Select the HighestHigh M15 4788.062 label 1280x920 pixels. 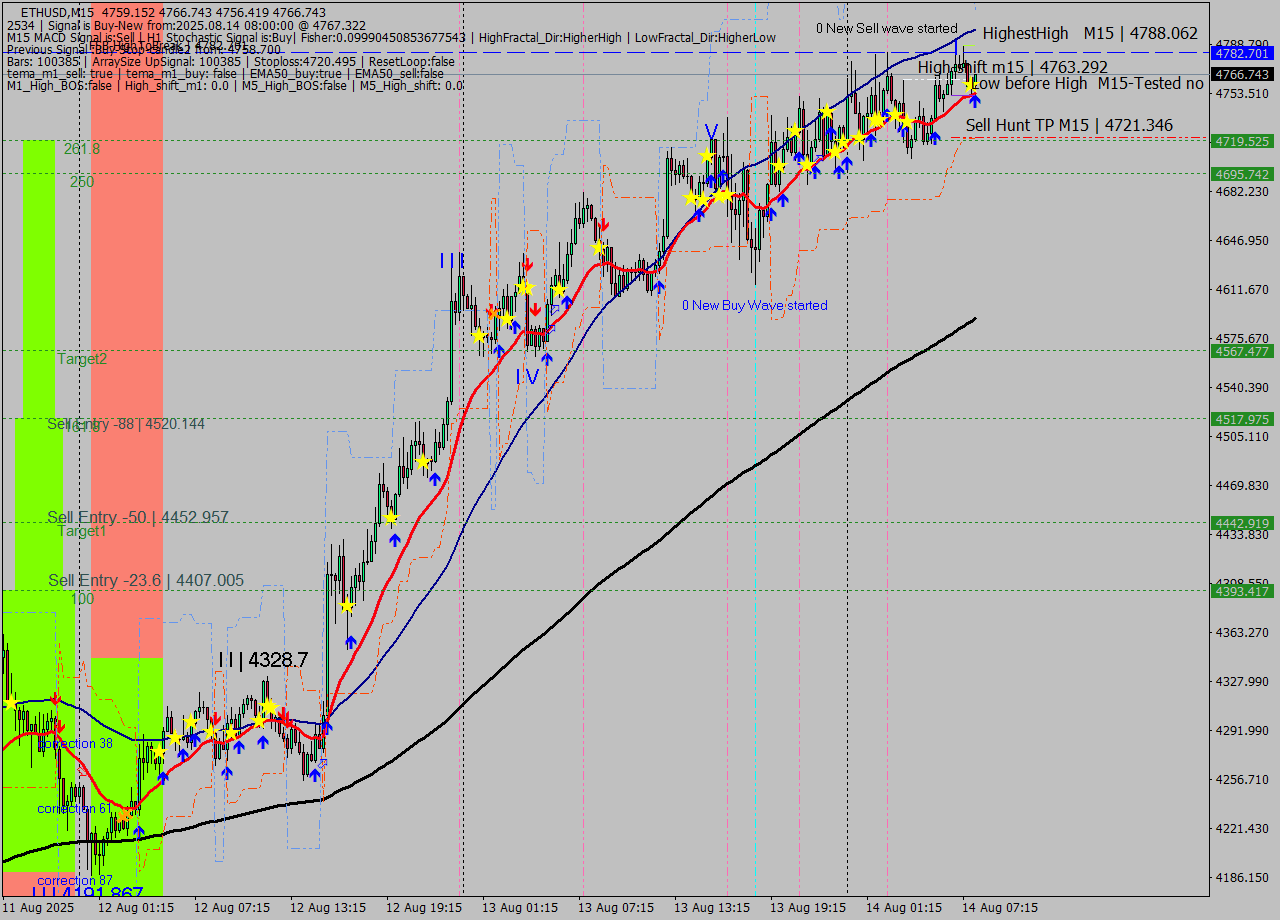[x=1089, y=33]
